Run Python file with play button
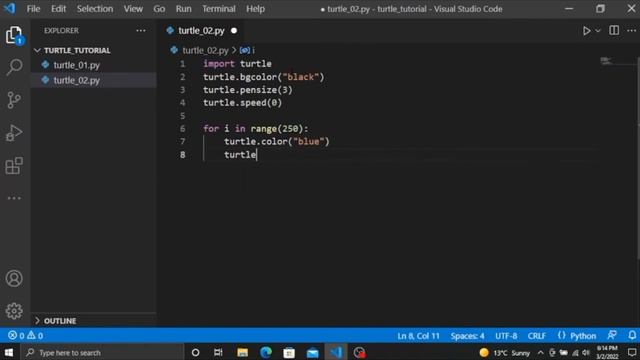 point(587,31)
